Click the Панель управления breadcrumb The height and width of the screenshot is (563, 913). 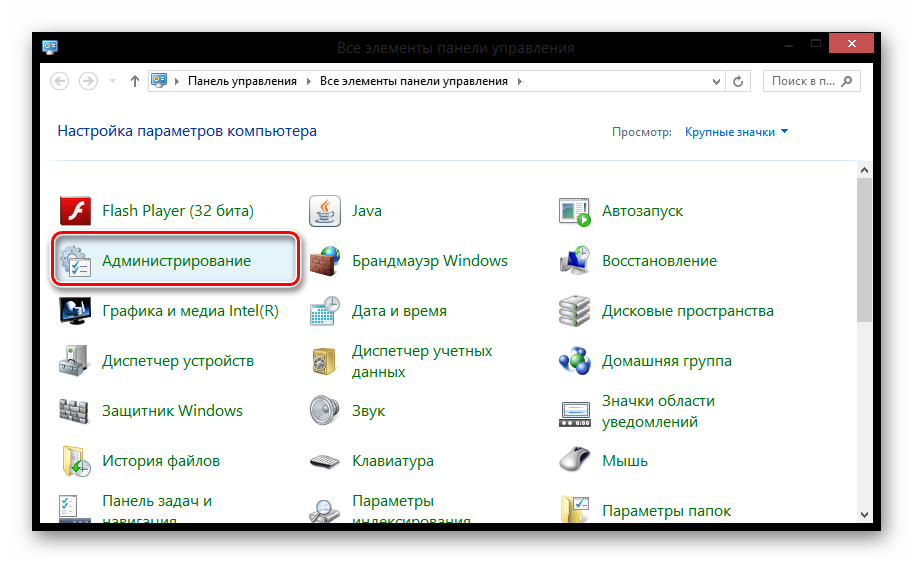click(242, 81)
